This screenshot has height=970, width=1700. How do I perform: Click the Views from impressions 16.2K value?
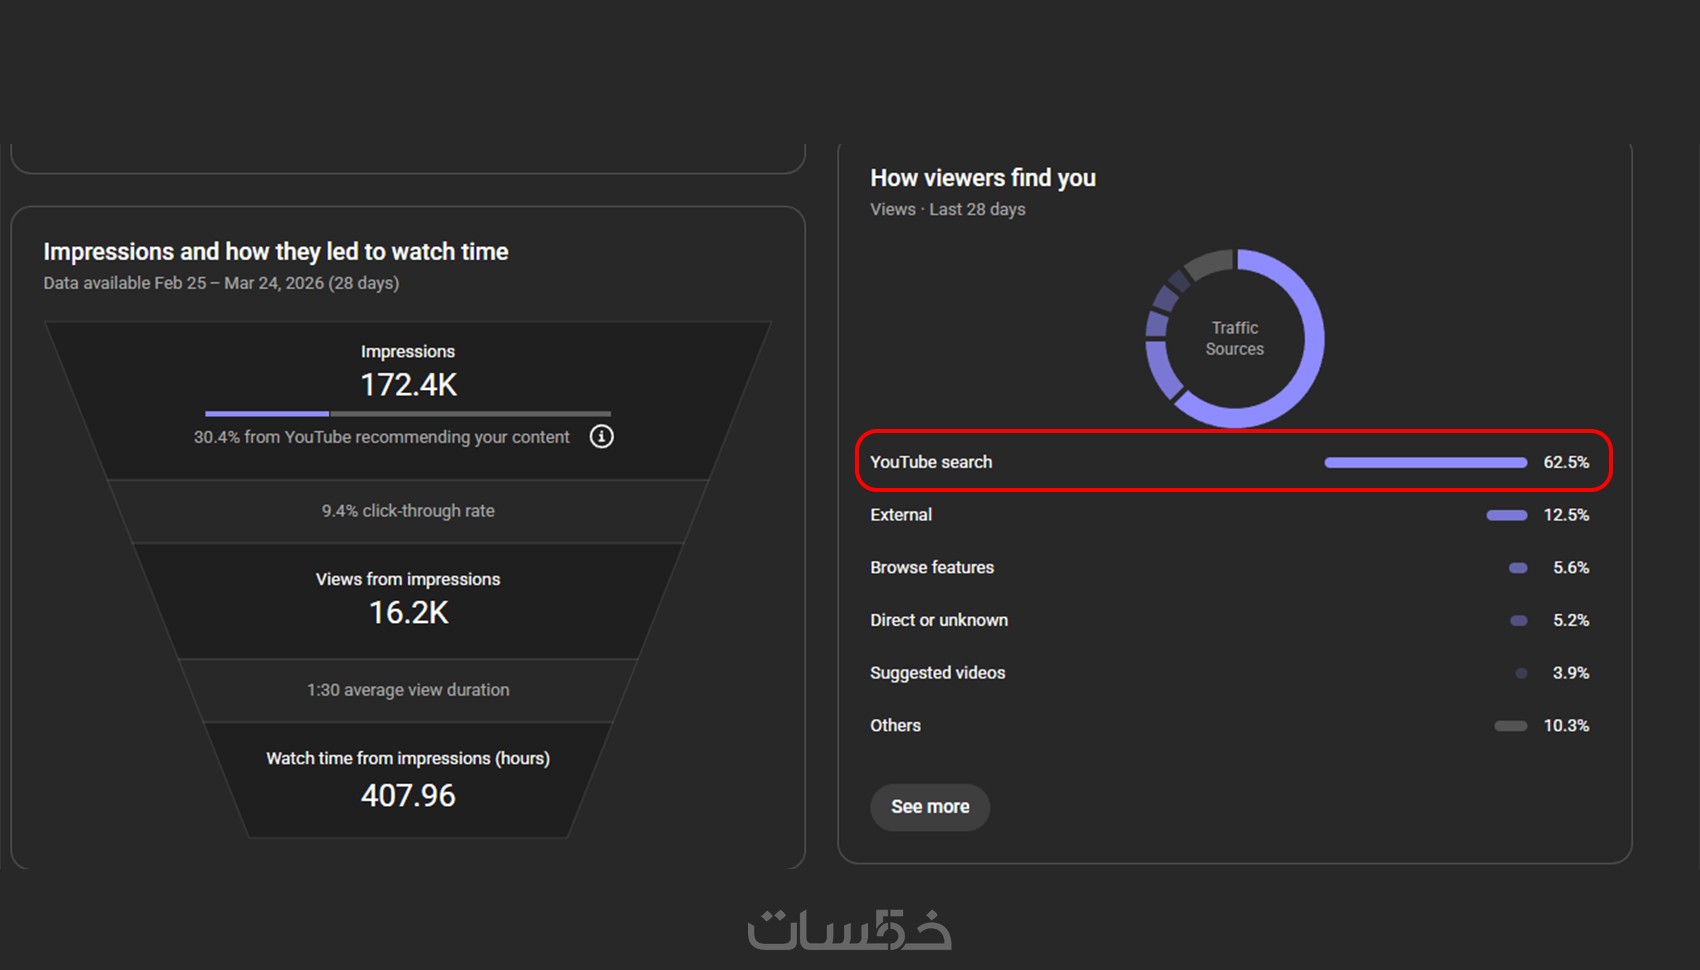[x=409, y=613]
